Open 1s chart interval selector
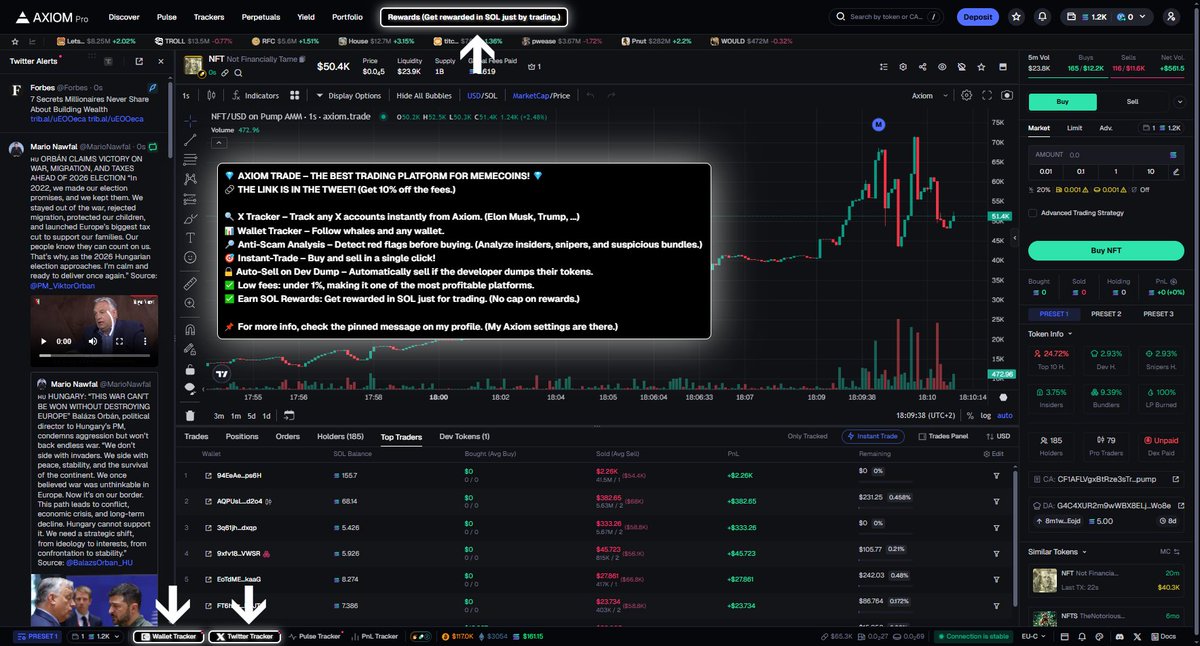Viewport: 1200px width, 646px height. pyautogui.click(x=186, y=96)
